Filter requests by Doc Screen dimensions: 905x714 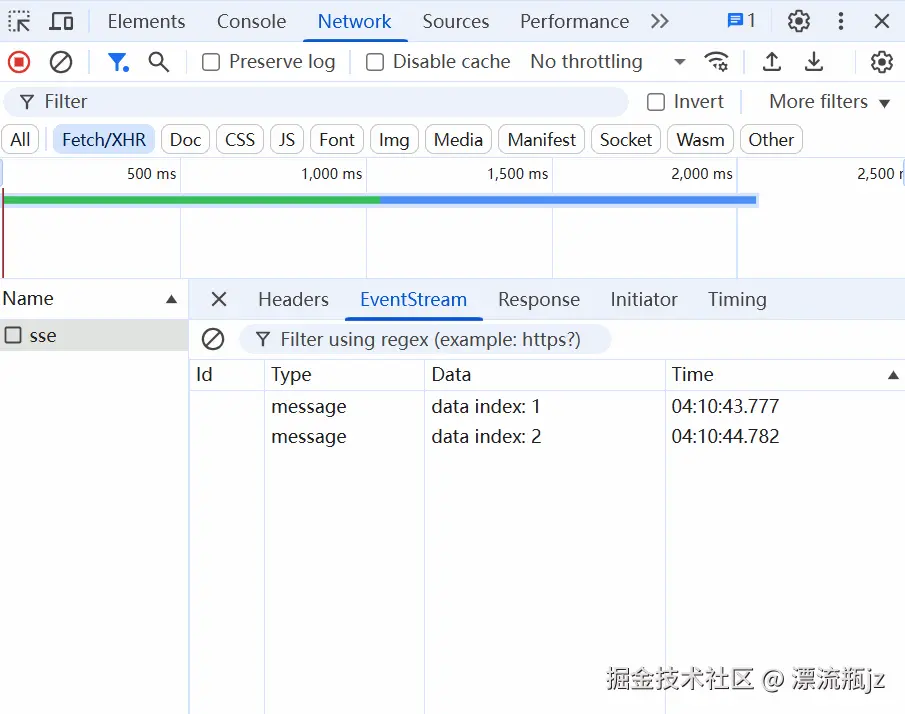click(185, 140)
